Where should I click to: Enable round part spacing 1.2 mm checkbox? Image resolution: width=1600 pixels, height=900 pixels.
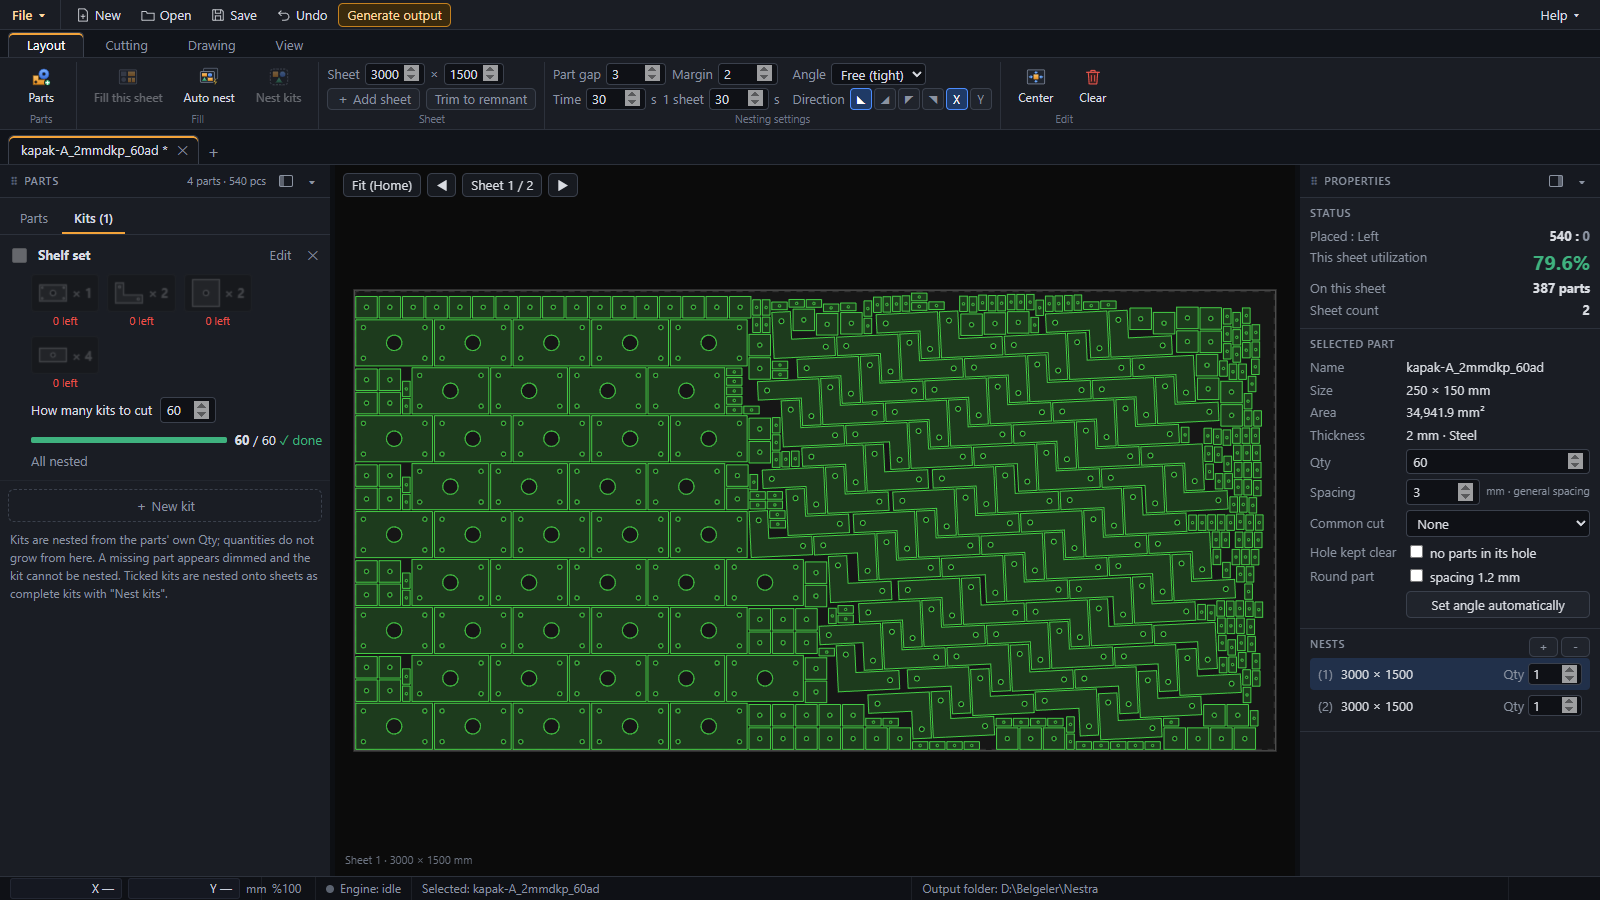1416,576
